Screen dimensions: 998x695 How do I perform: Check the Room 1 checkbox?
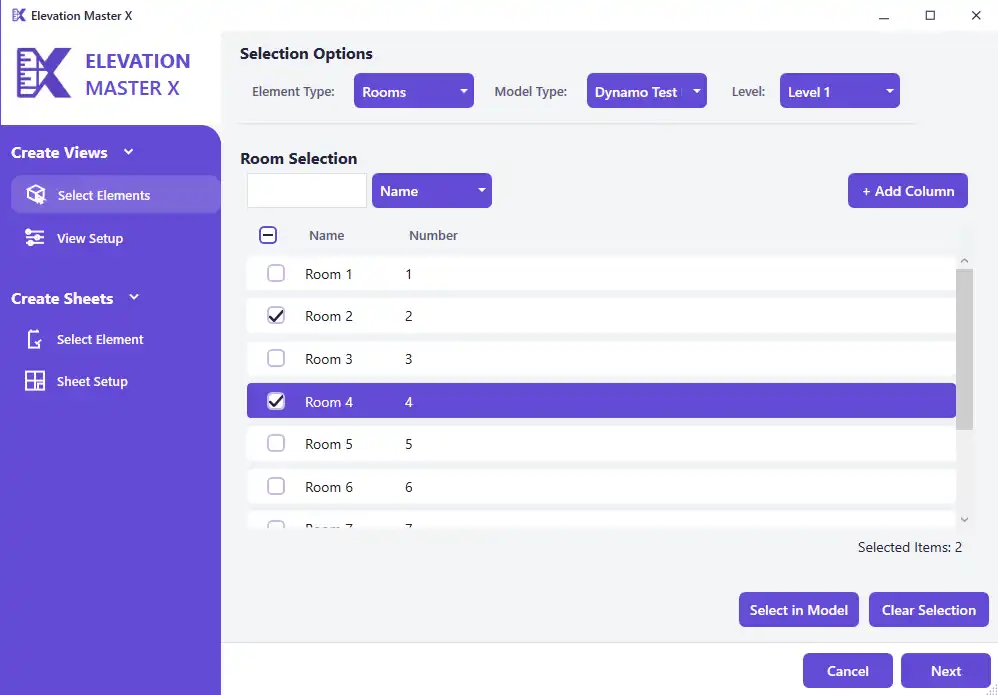click(276, 274)
